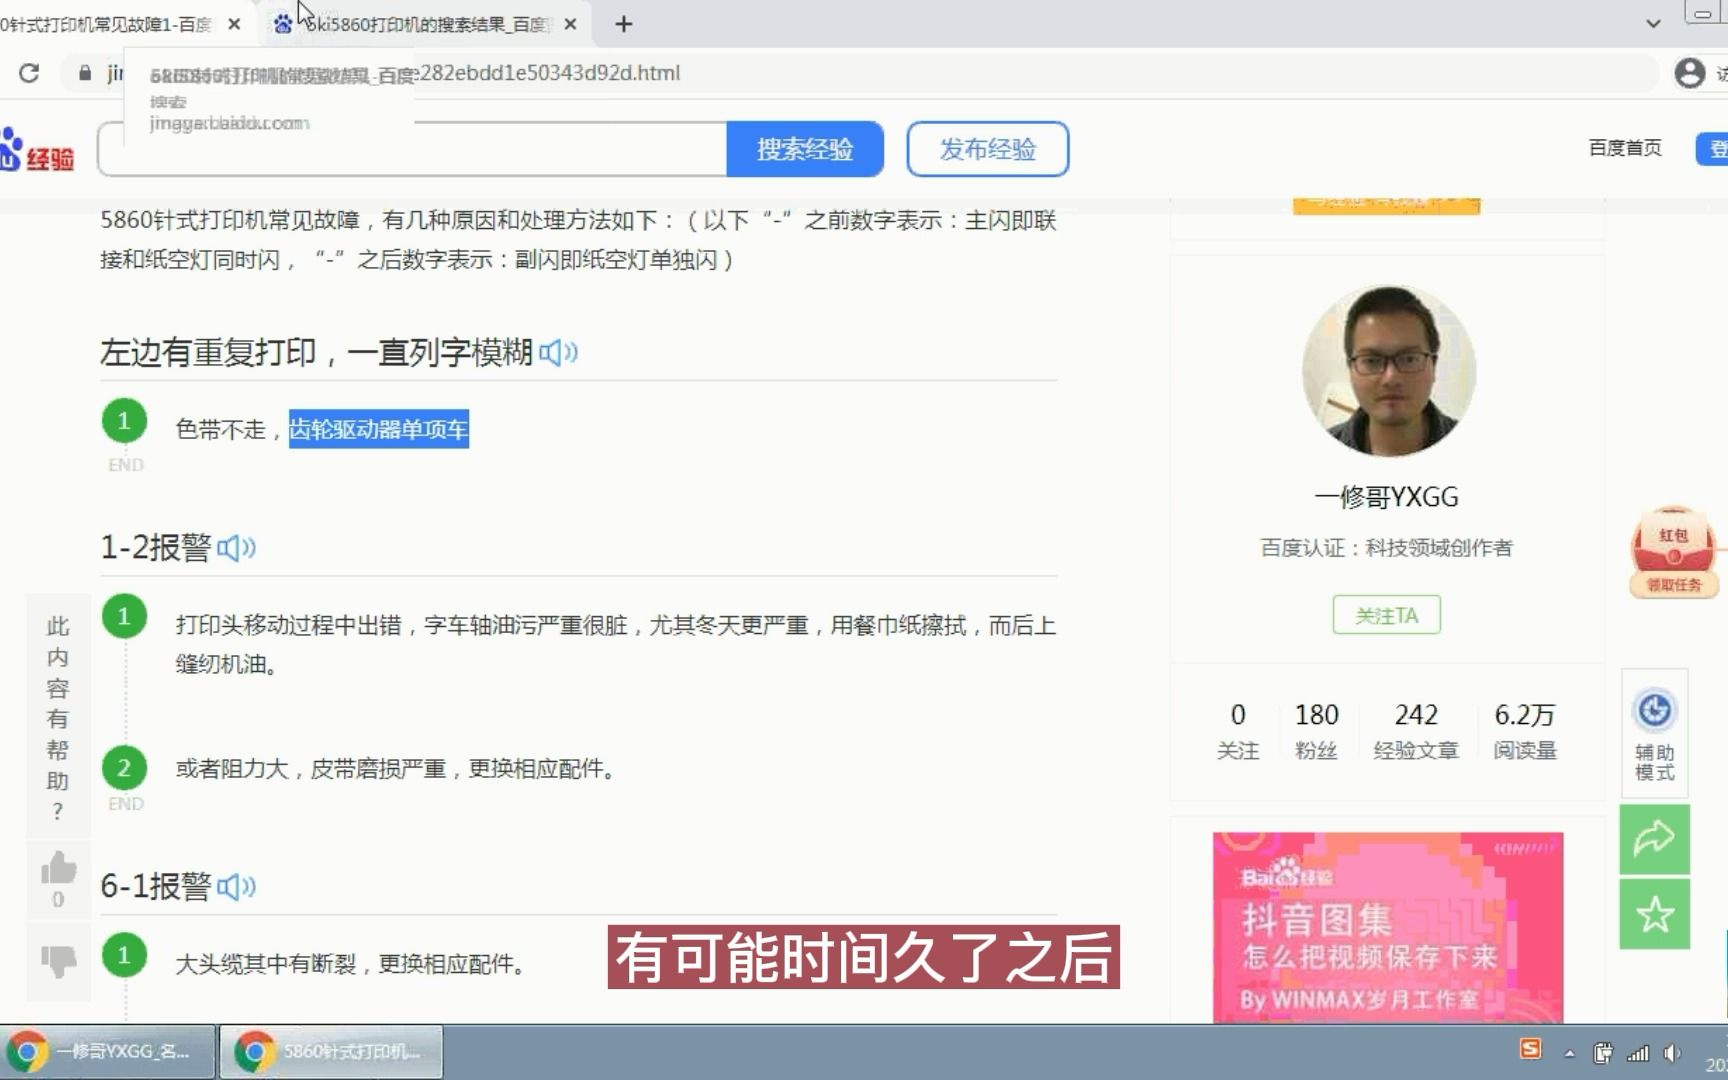Click the Sogou input method tray icon

tap(1530, 1049)
